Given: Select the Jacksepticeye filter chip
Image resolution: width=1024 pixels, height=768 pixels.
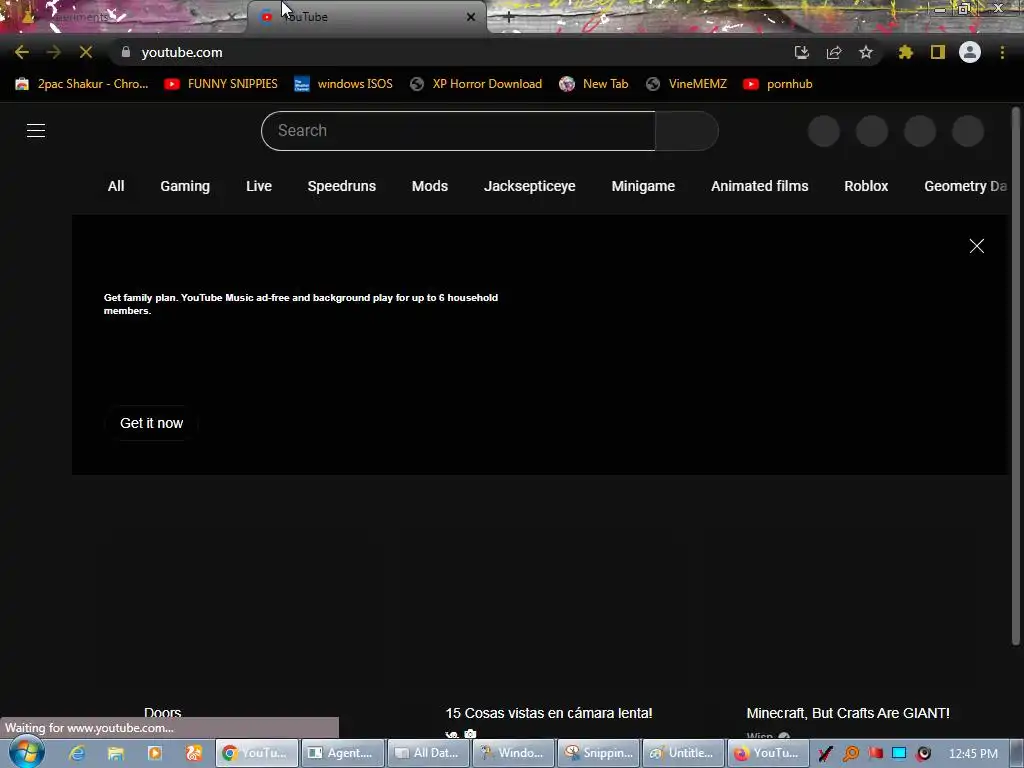Looking at the screenshot, I should [530, 186].
